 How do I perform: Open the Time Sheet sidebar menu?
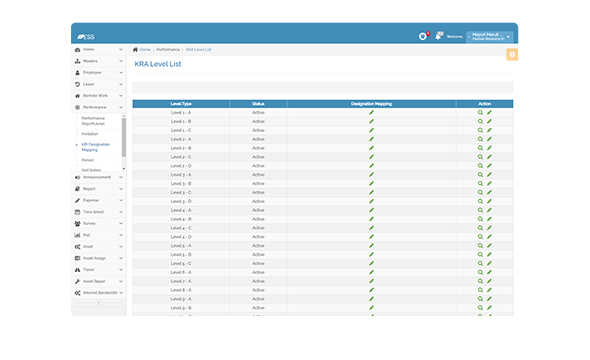[x=99, y=212]
